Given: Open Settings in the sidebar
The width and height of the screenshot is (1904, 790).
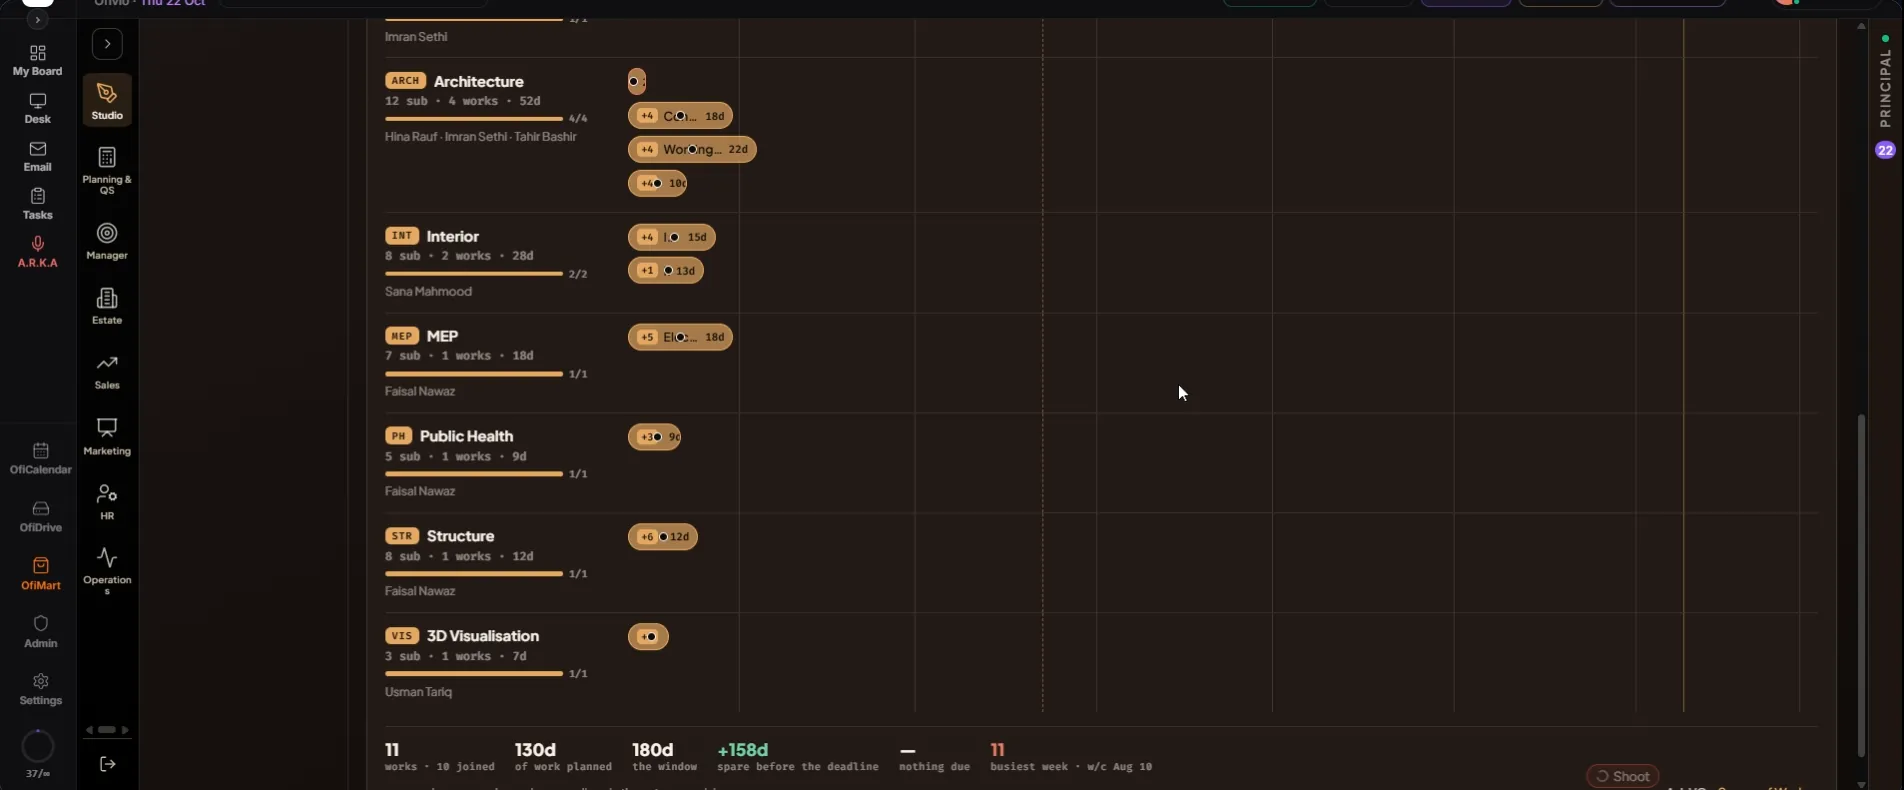Looking at the screenshot, I should coord(41,689).
